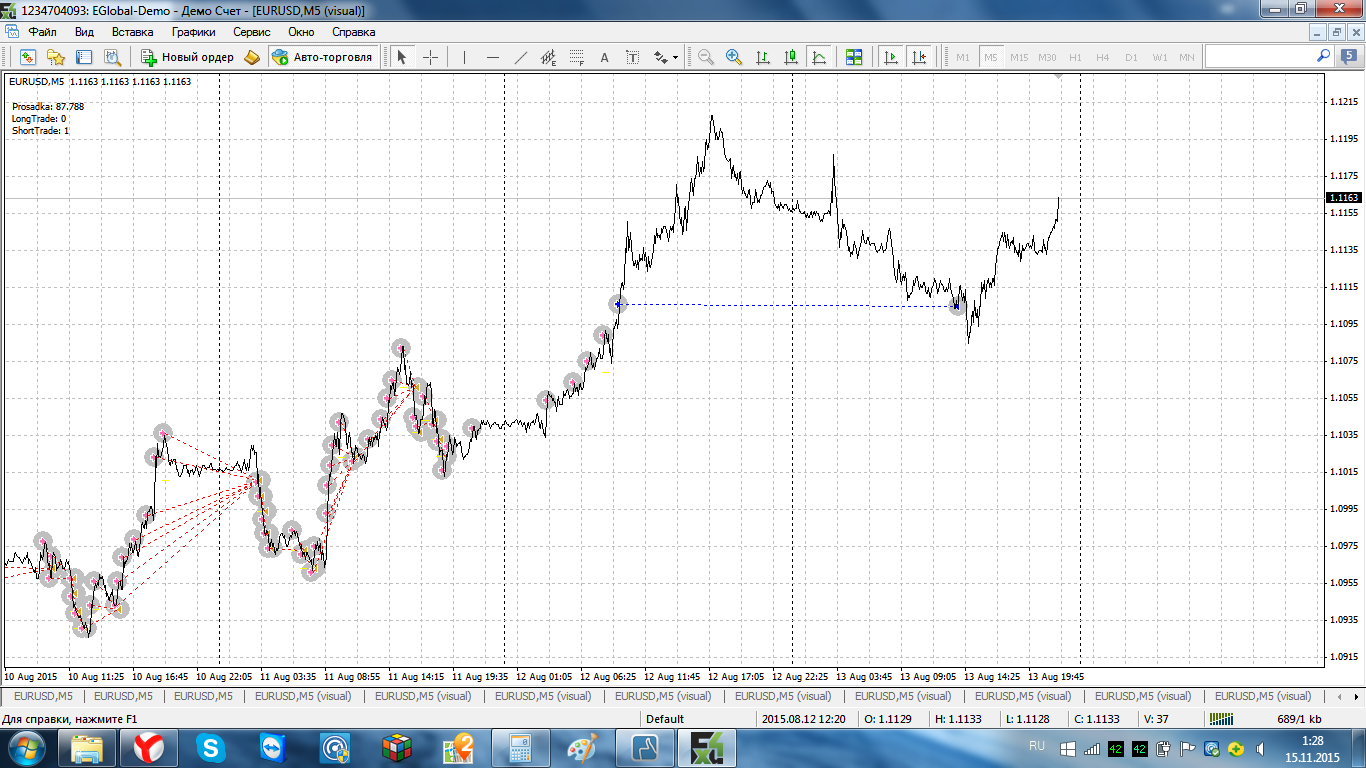The height and width of the screenshot is (768, 1366).
Task: Zoom out of the chart
Action: point(706,57)
